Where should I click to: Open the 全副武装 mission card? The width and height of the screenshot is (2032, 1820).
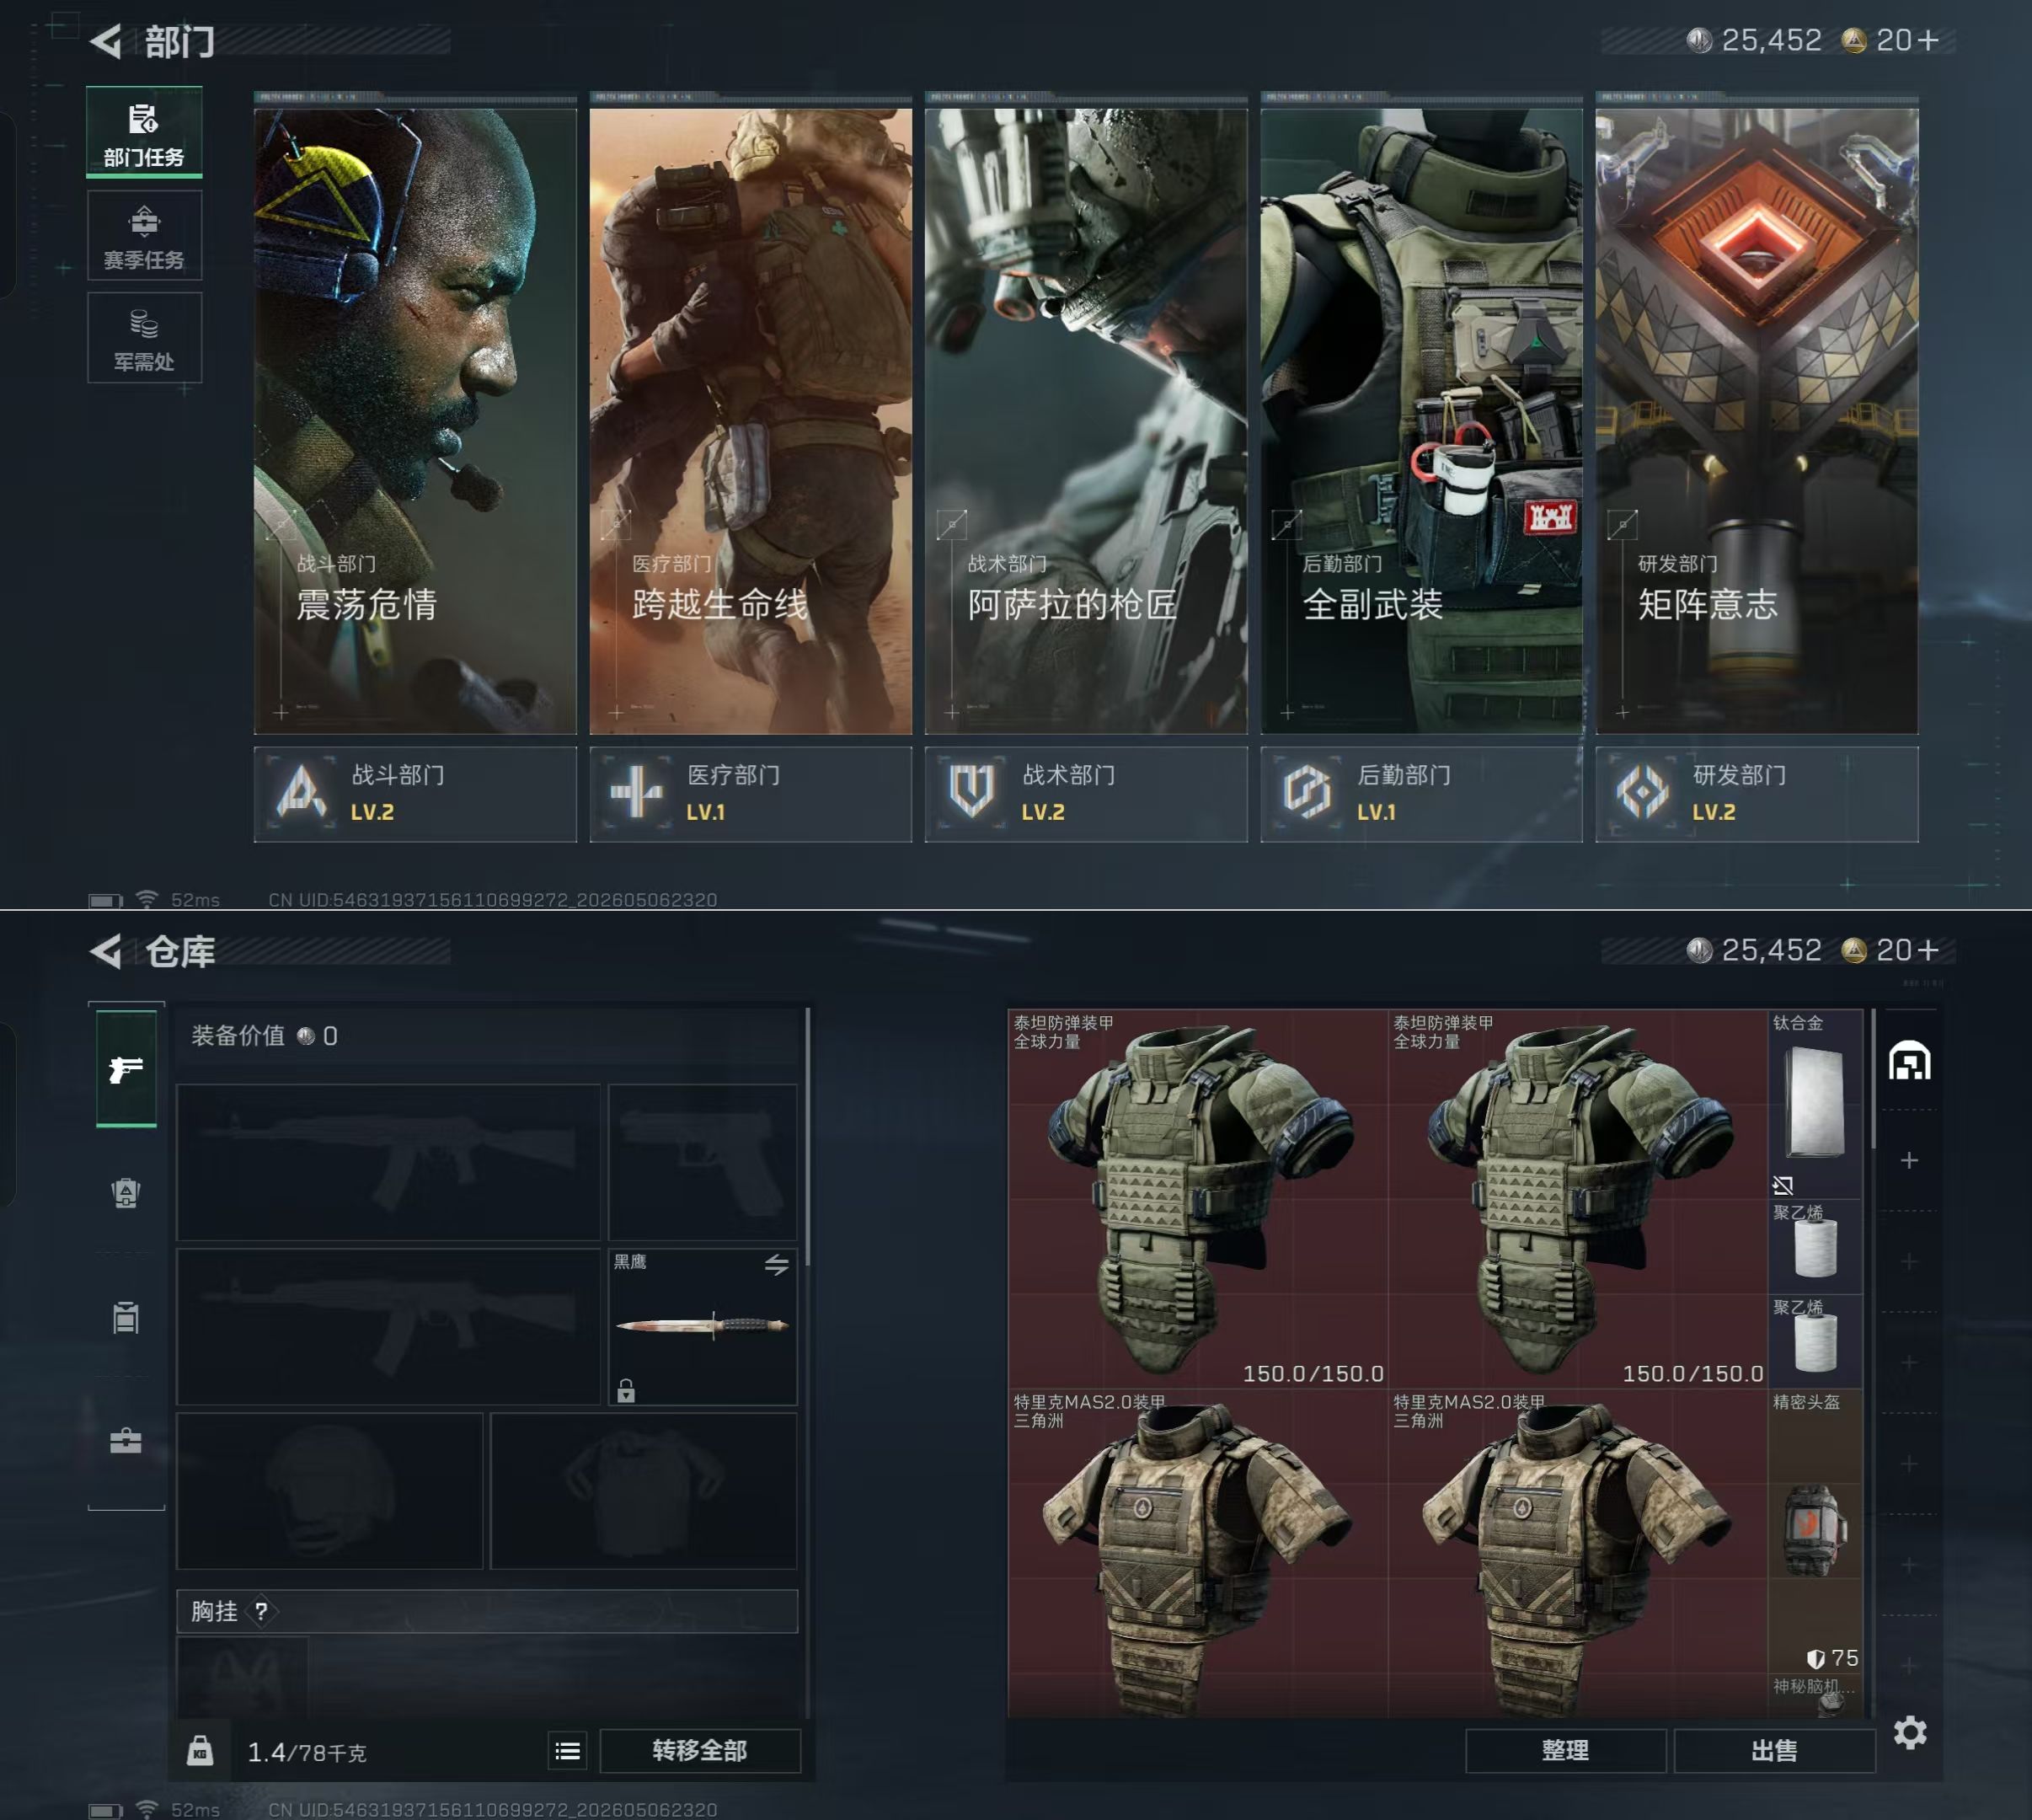(1421, 420)
